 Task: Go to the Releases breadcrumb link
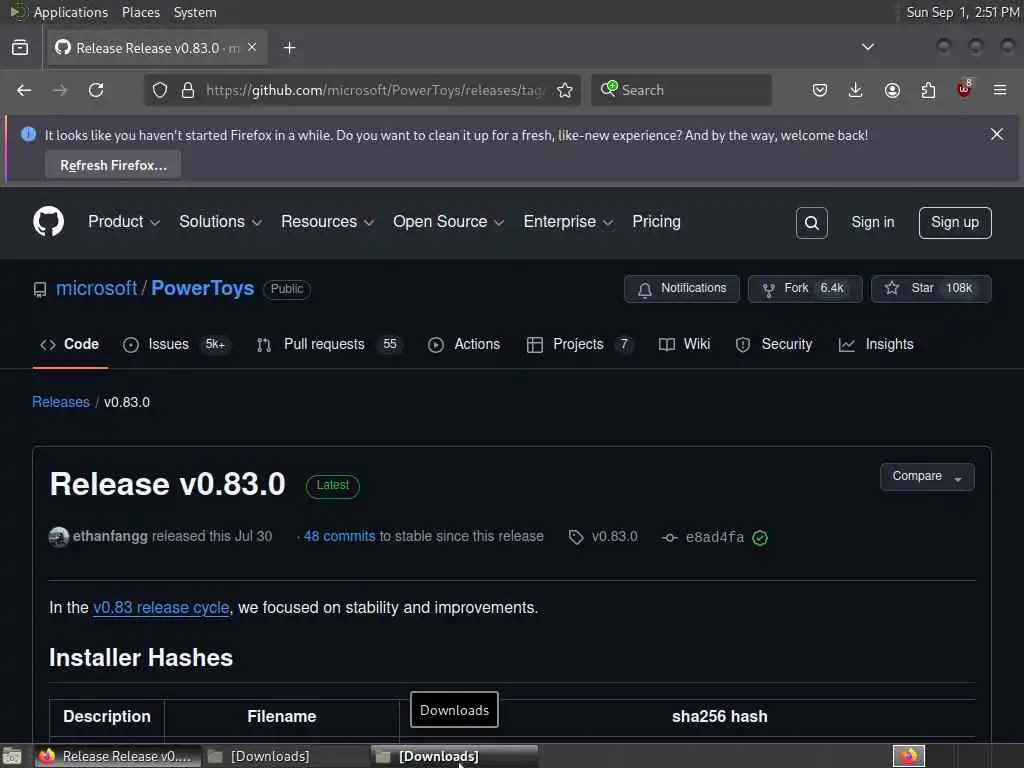click(x=61, y=402)
